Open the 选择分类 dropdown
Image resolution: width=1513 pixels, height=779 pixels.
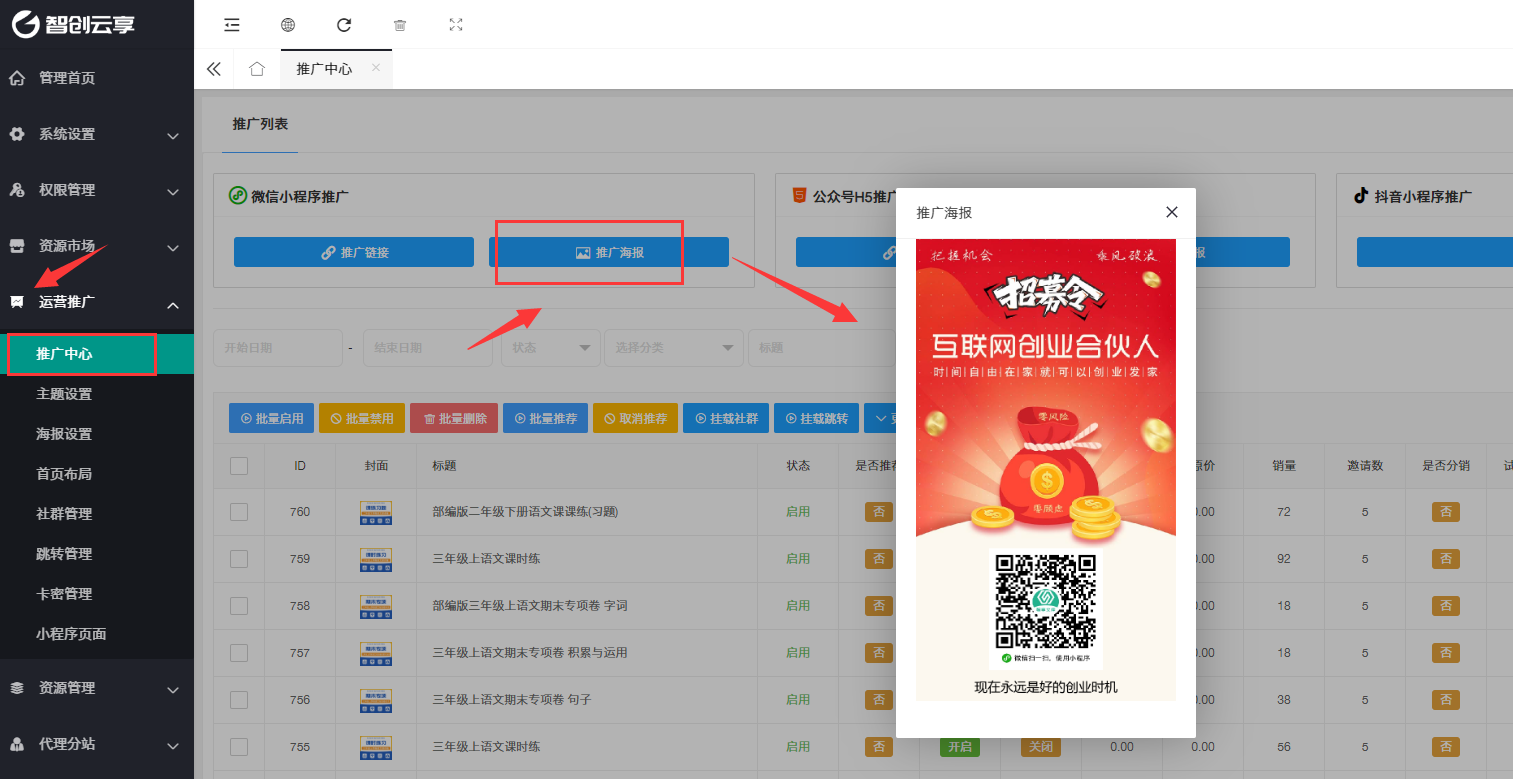pos(674,348)
